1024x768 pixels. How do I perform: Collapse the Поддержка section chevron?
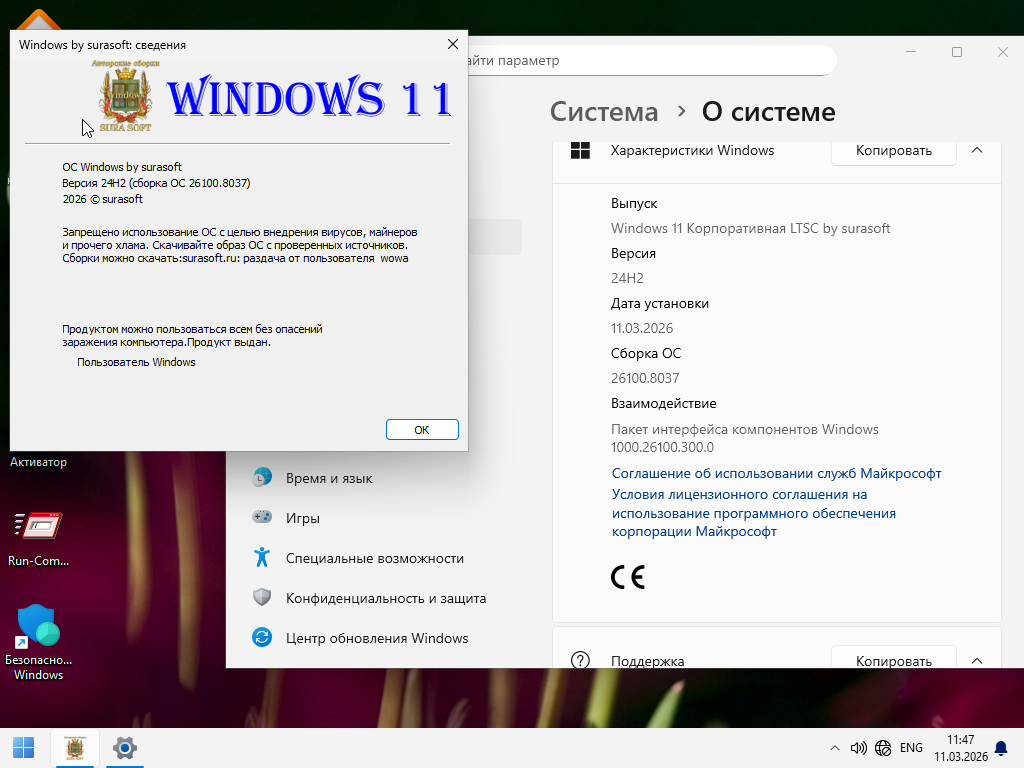[x=977, y=660]
